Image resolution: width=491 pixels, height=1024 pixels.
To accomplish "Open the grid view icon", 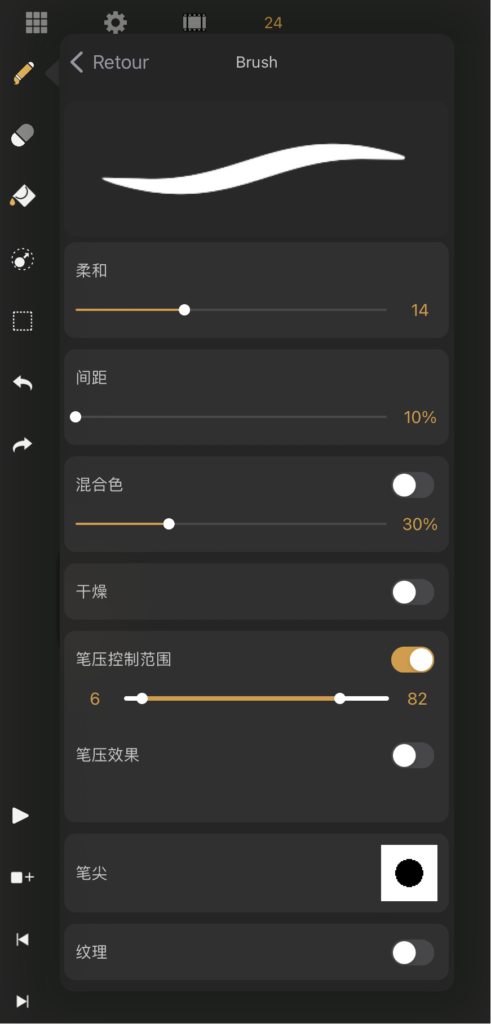I will click(x=37, y=22).
